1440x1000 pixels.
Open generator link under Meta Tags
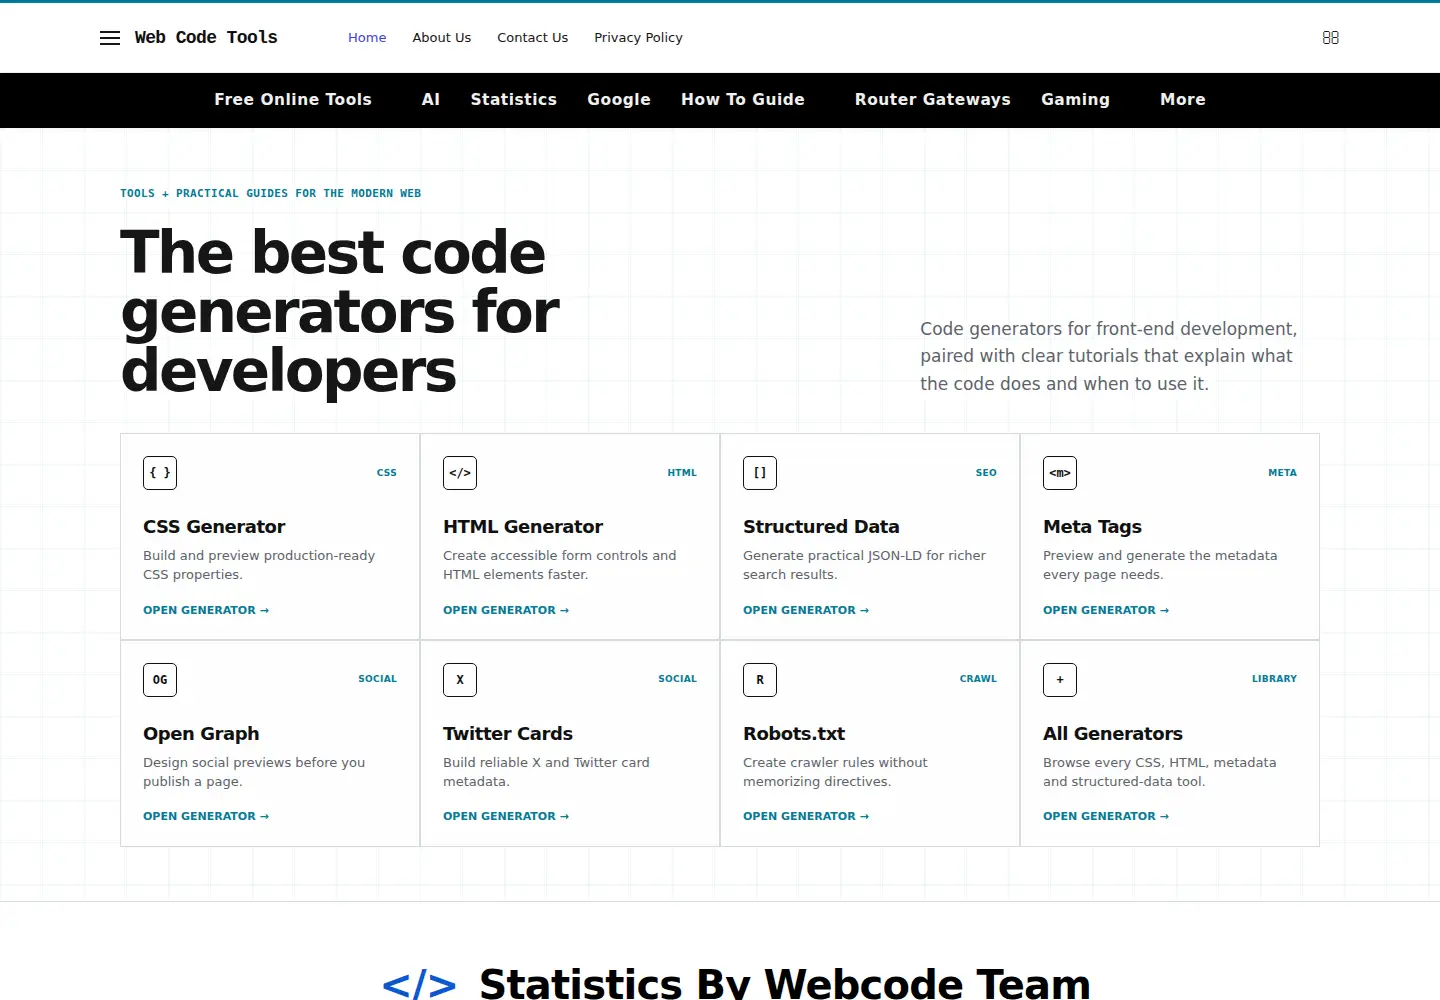coord(1106,610)
